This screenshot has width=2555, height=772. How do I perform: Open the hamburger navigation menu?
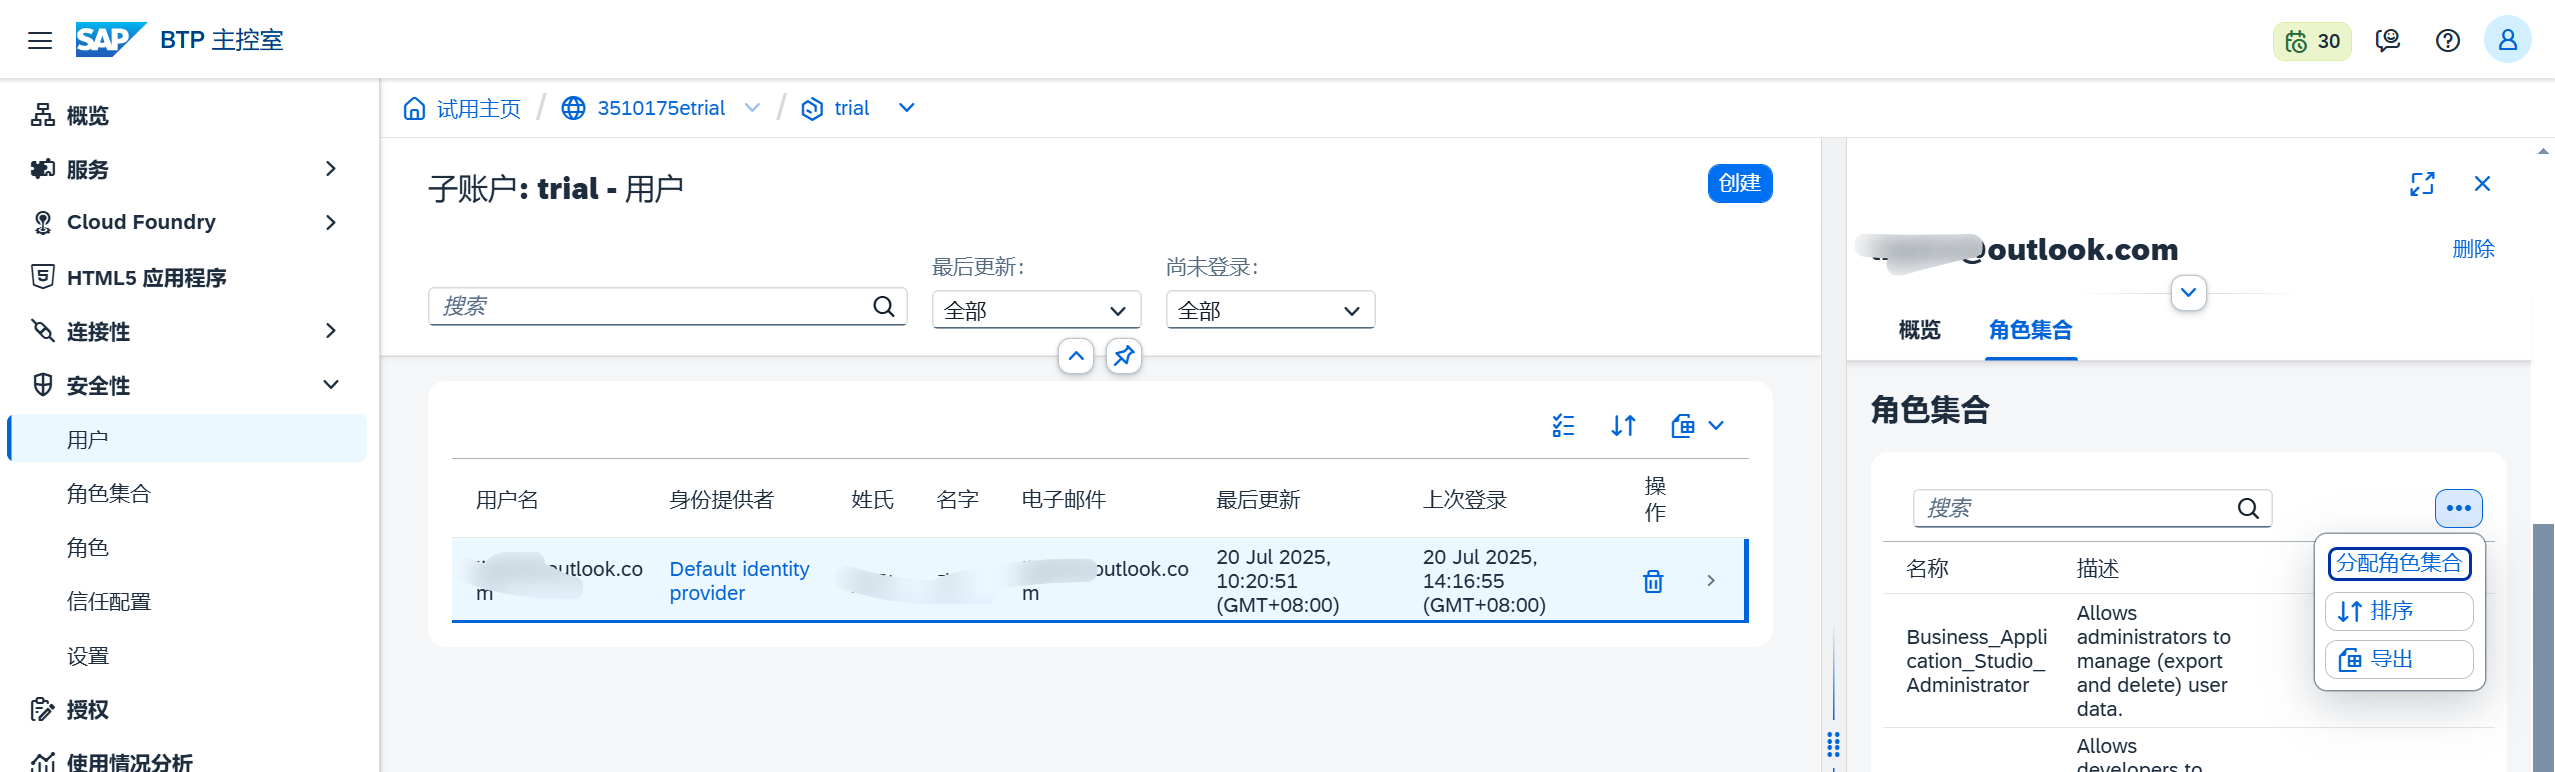40,40
